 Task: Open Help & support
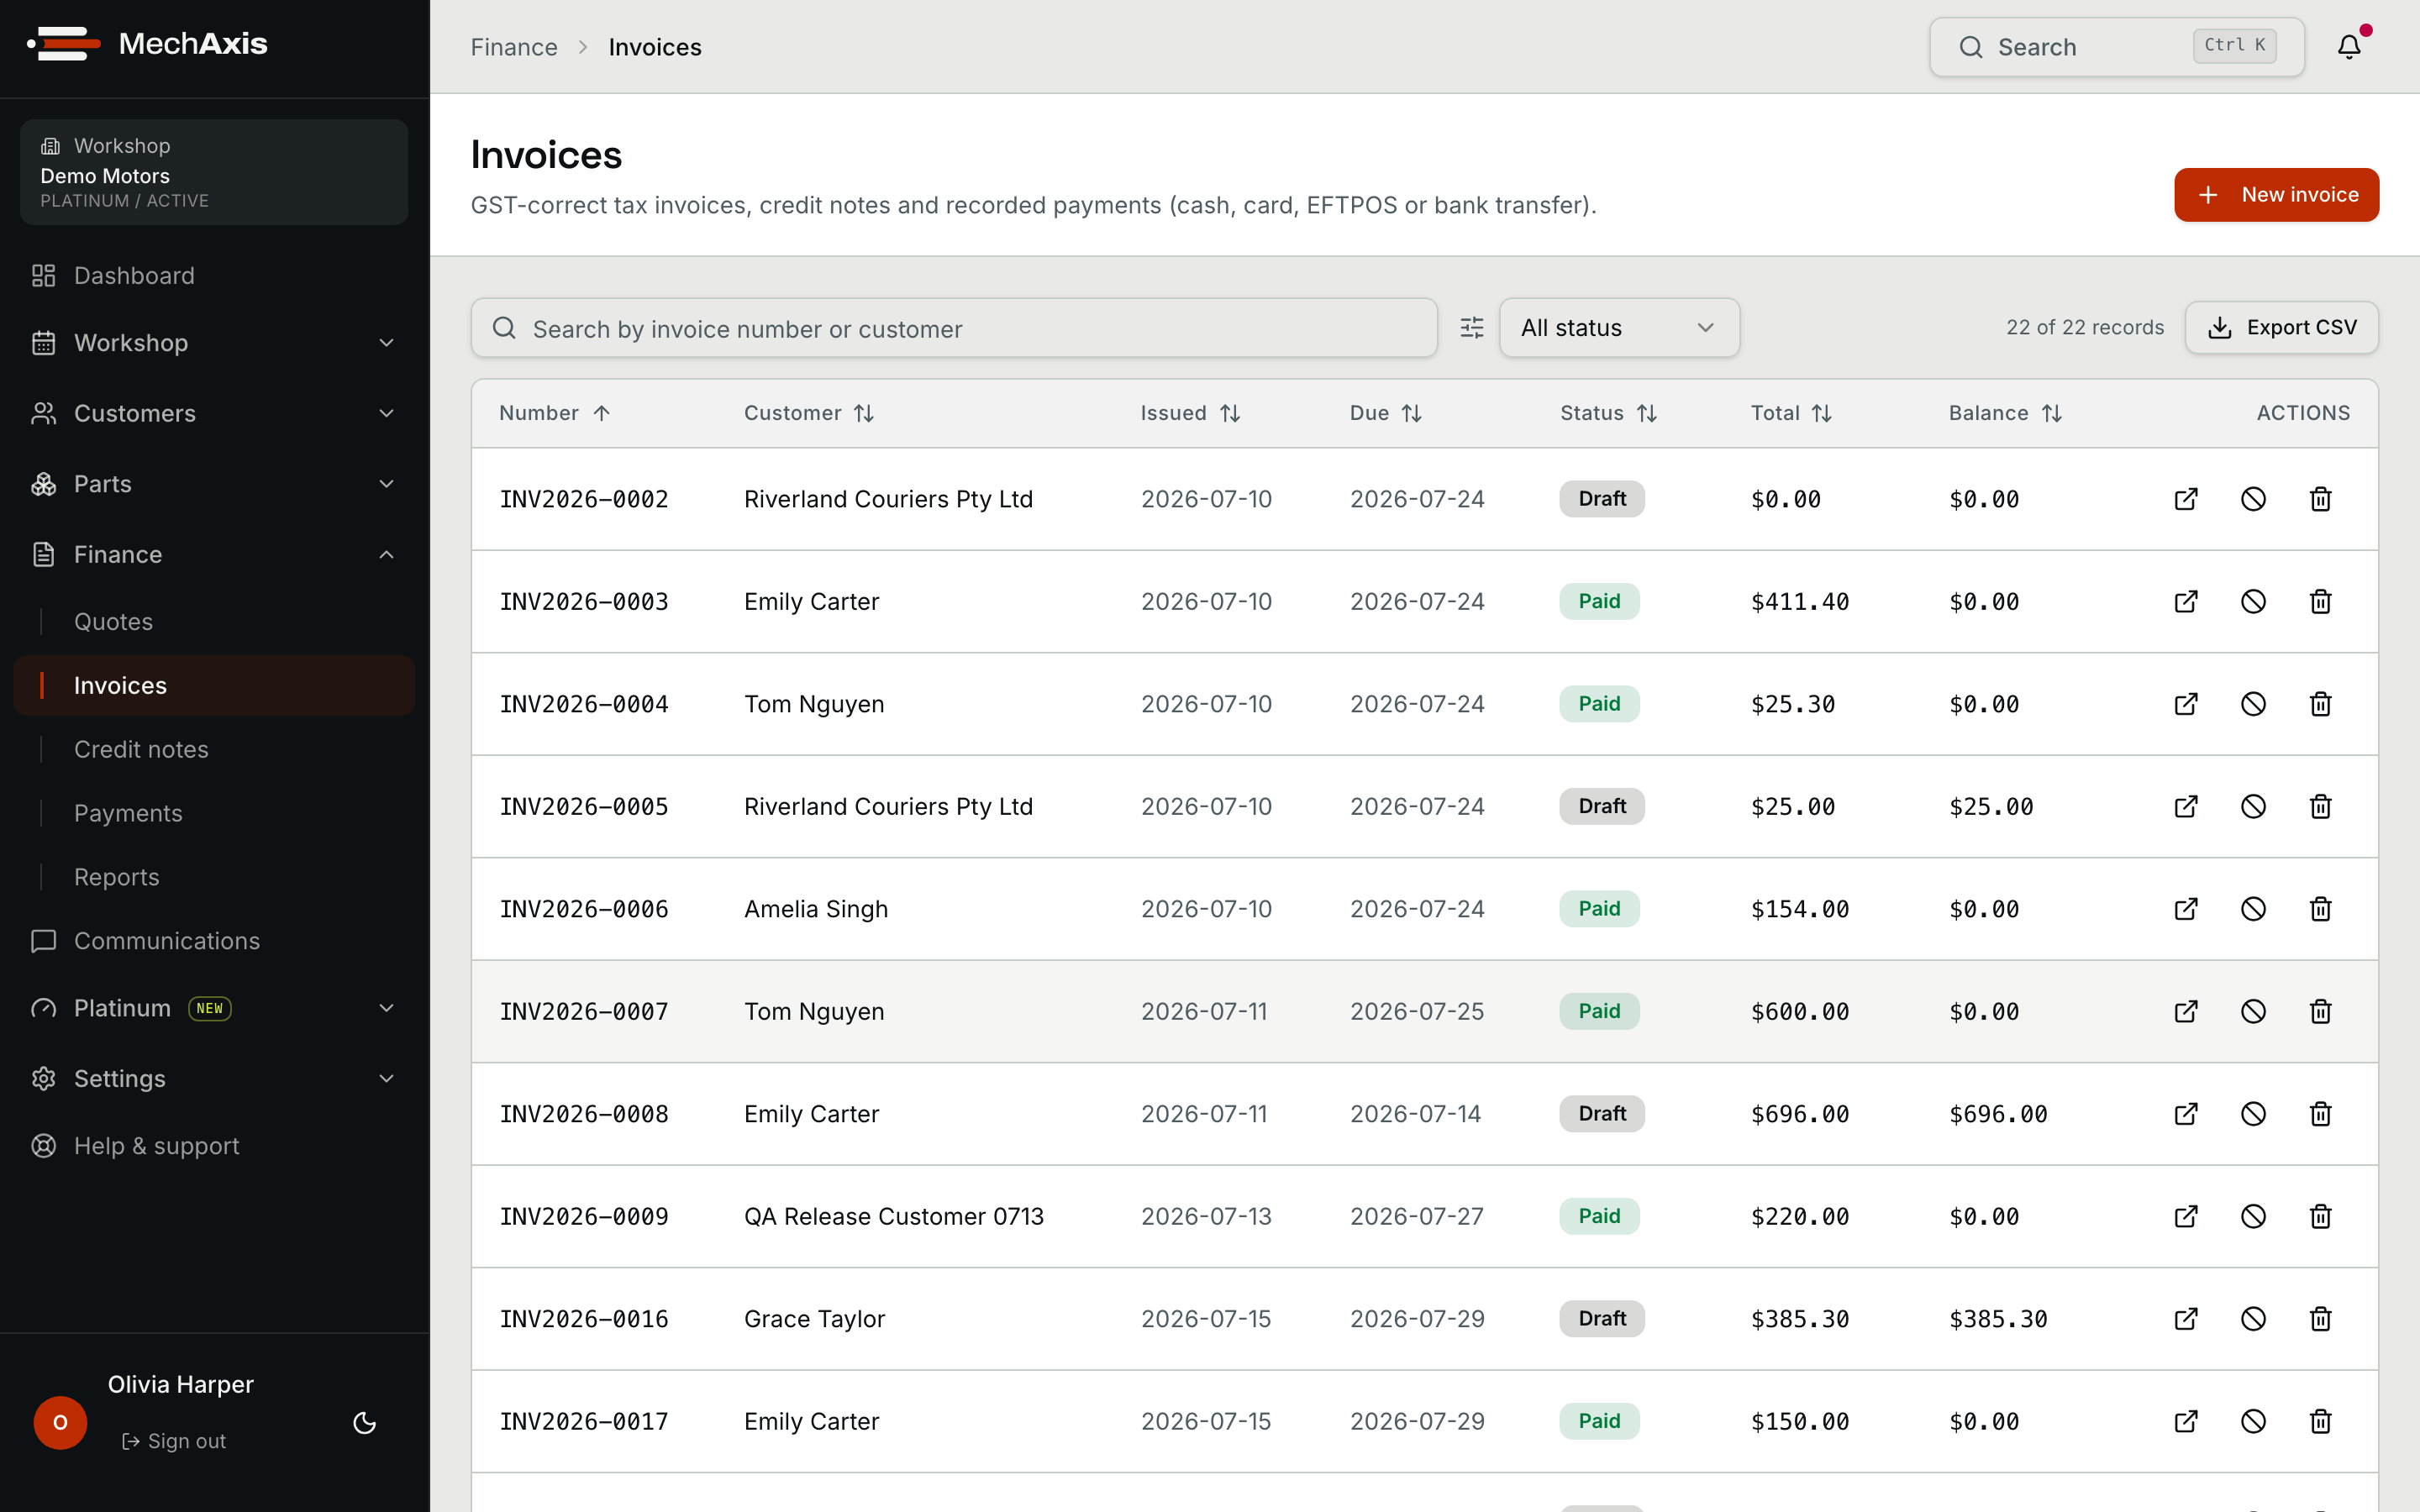[x=214, y=1146]
